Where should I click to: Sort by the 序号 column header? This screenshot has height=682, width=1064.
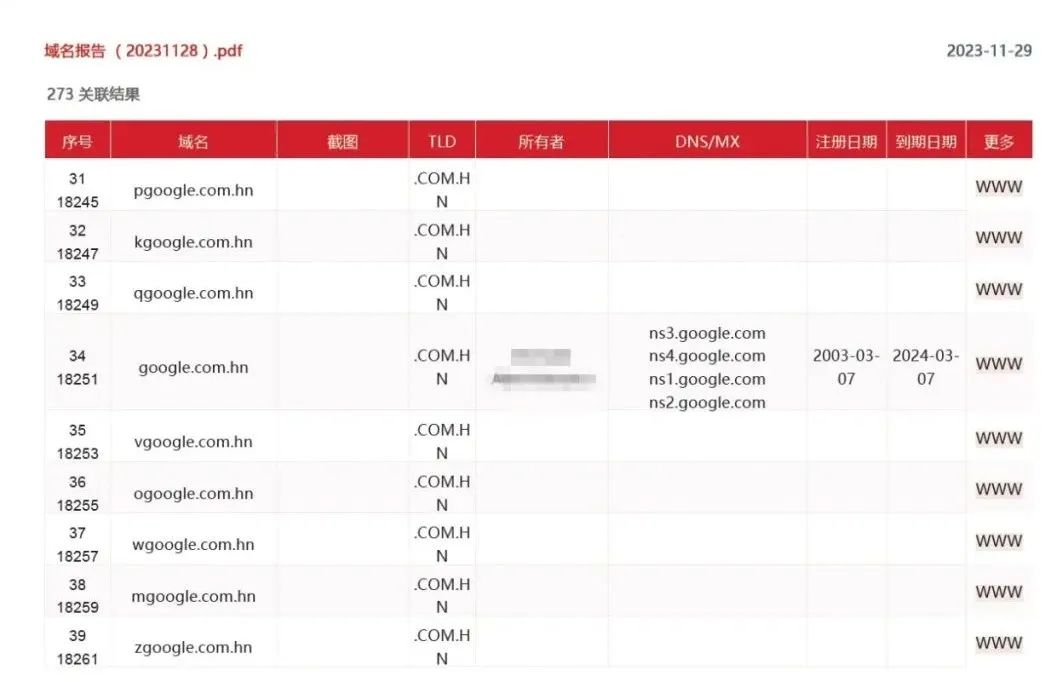pyautogui.click(x=77, y=142)
